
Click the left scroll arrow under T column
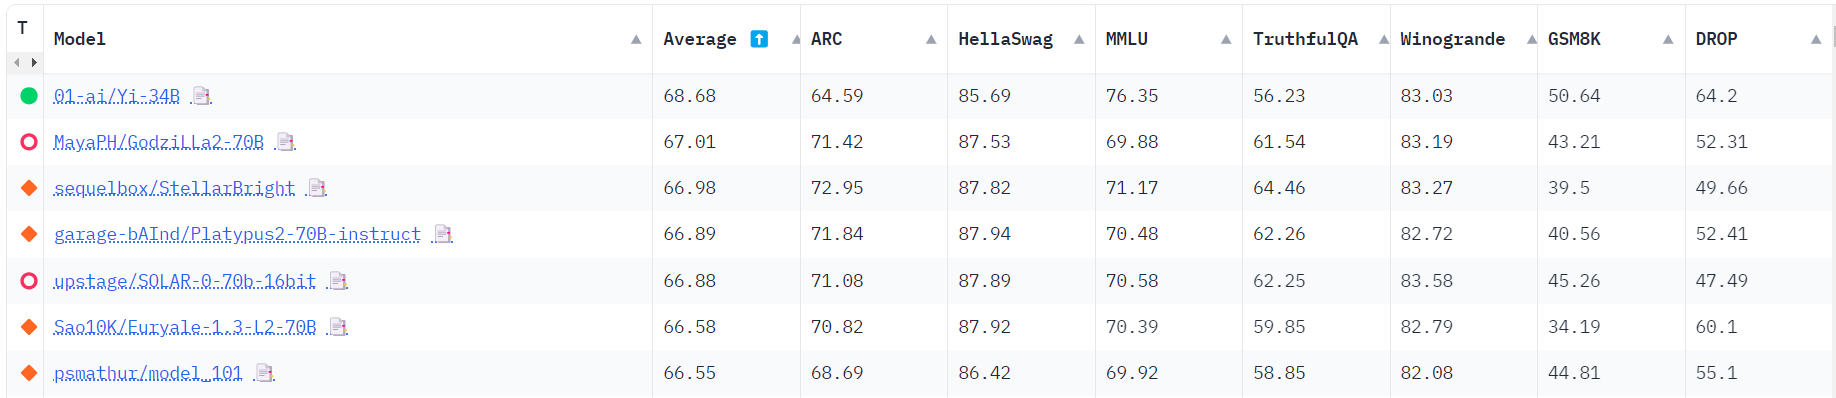[16, 63]
